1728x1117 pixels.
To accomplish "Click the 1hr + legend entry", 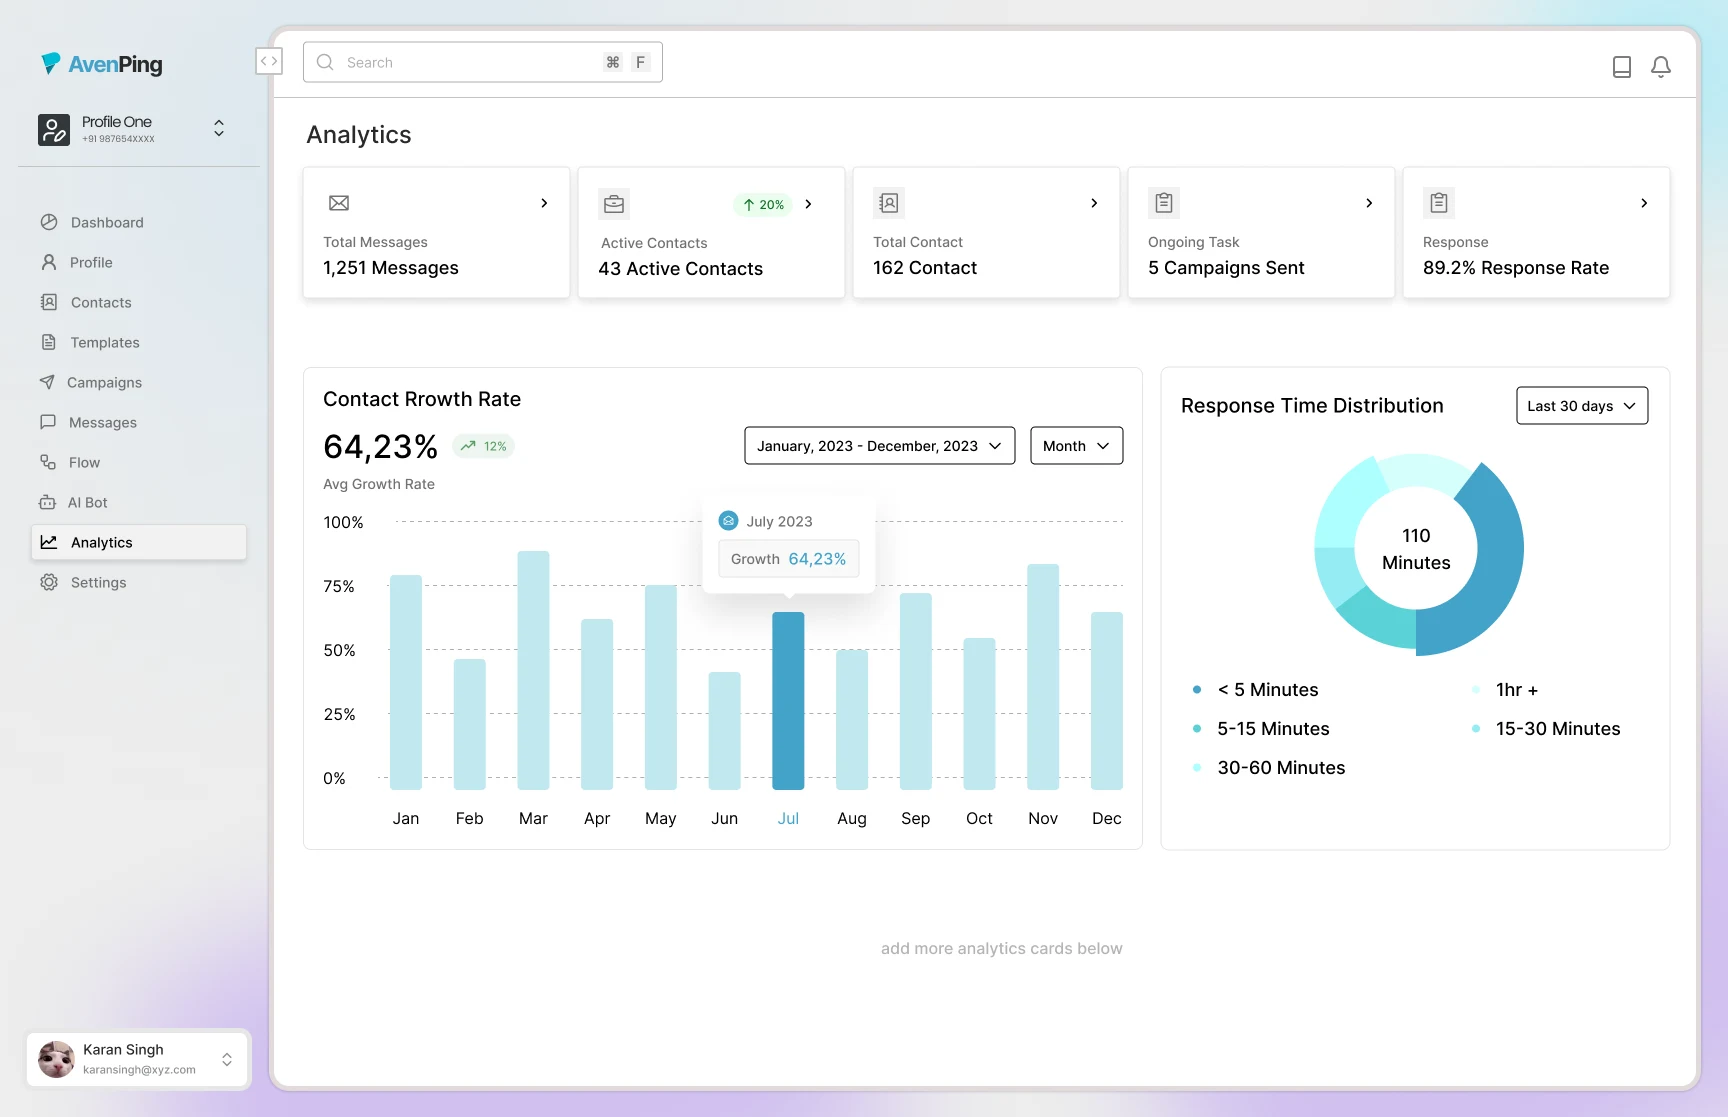I will pos(1505,690).
